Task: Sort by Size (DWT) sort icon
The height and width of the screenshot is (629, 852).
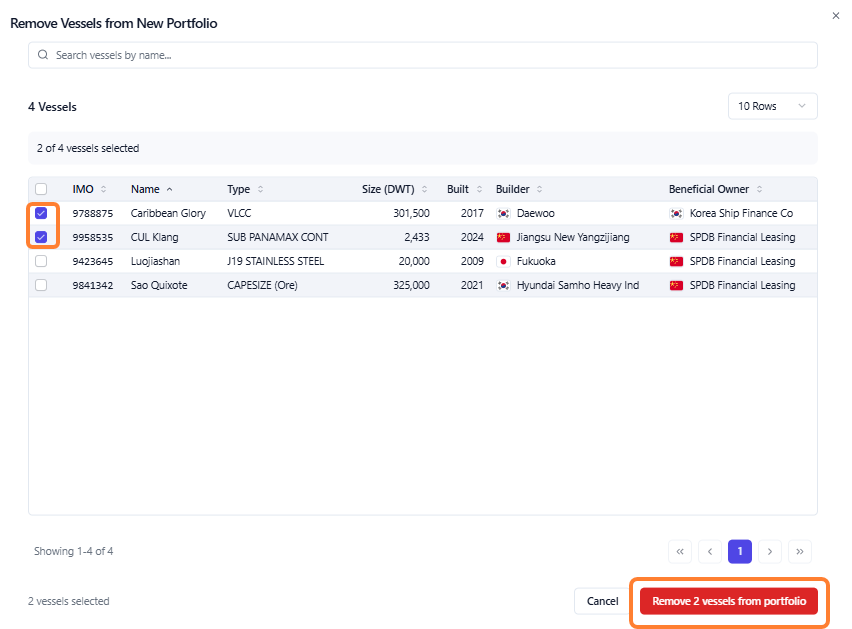Action: [x=424, y=189]
